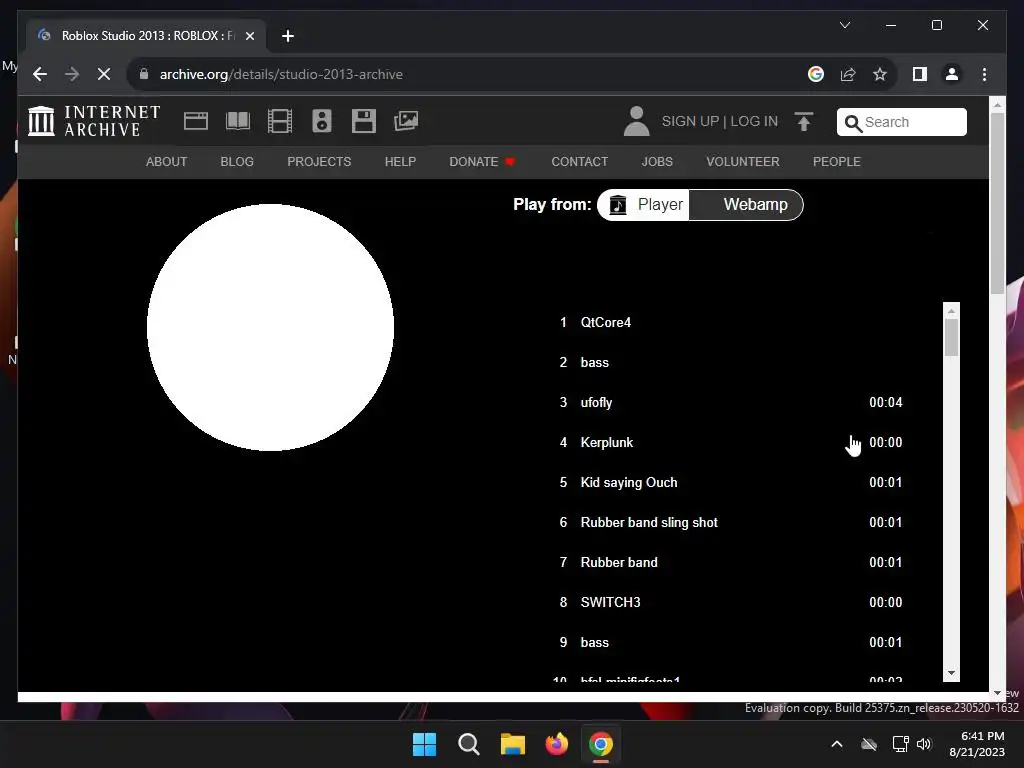Open Windows Start menu
Screen dimensions: 1024x768
[x=424, y=744]
